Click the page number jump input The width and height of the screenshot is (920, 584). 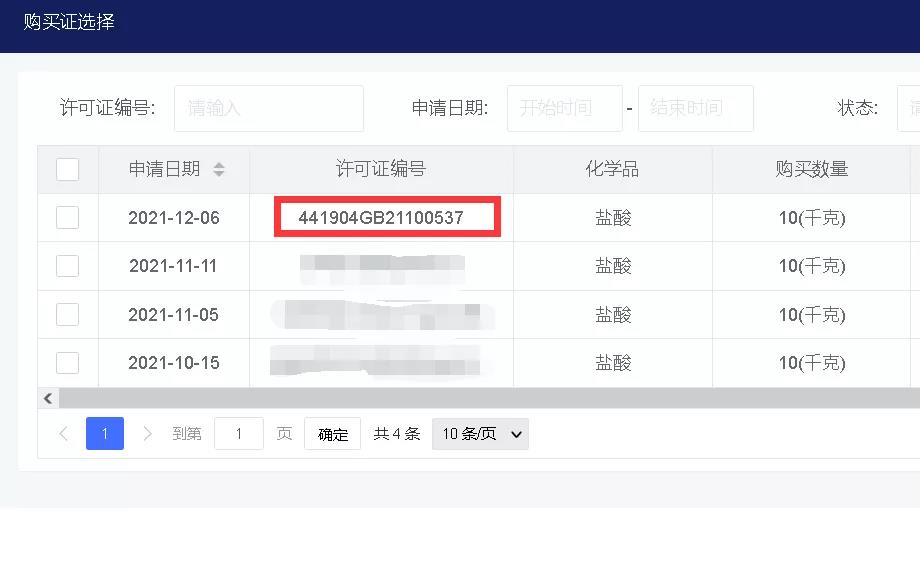[239, 434]
